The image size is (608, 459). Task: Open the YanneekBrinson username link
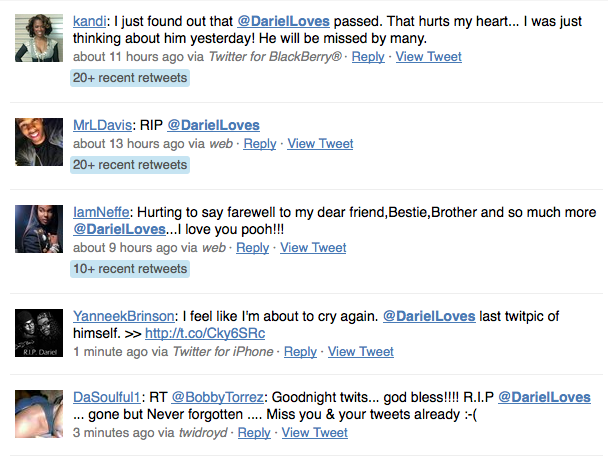(123, 316)
